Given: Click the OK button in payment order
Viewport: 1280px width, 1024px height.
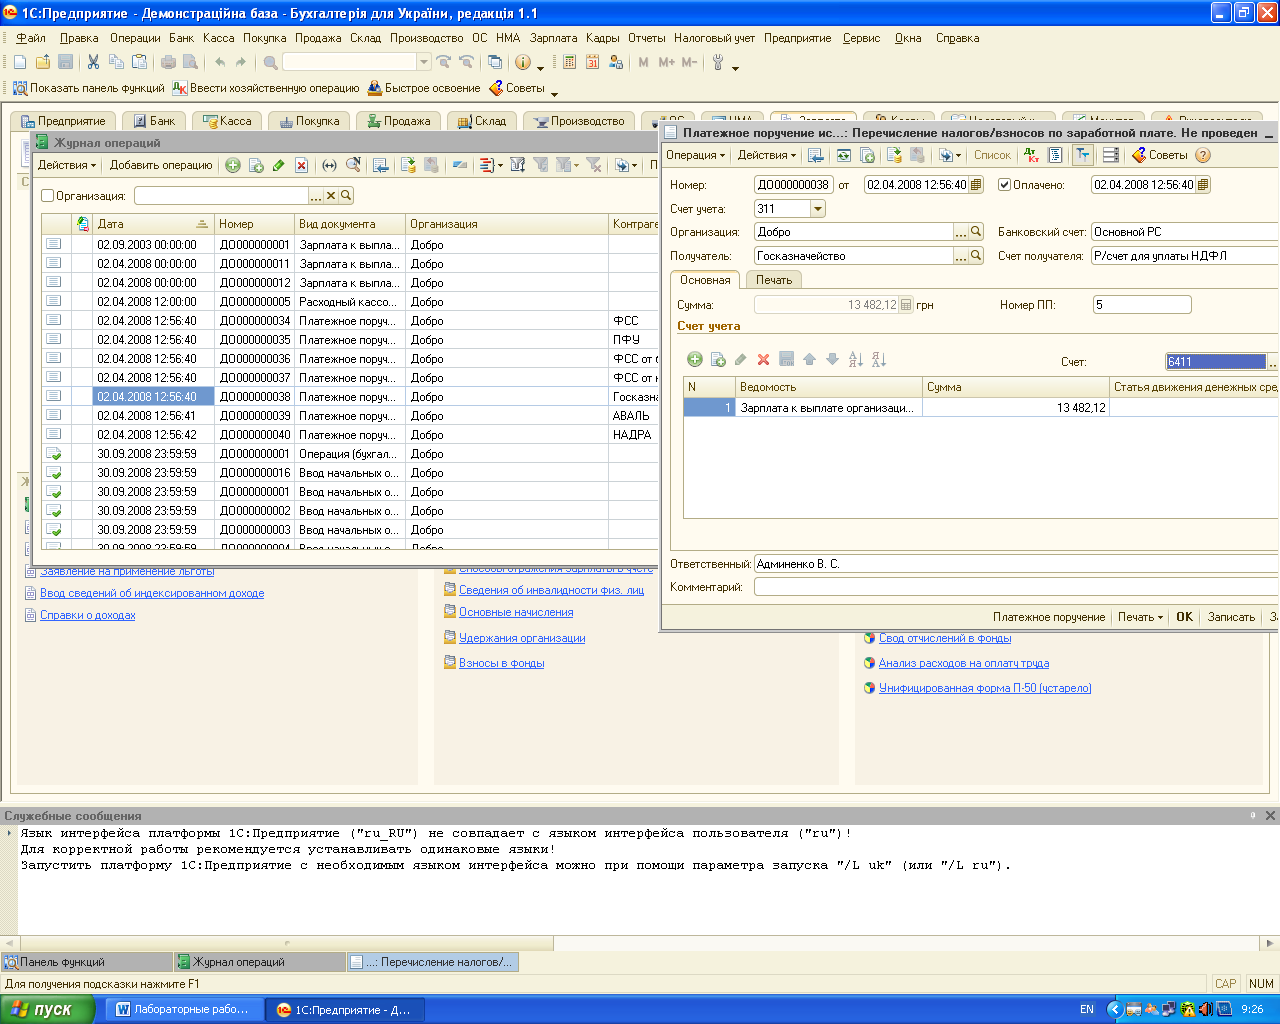Looking at the screenshot, I should pyautogui.click(x=1184, y=617).
